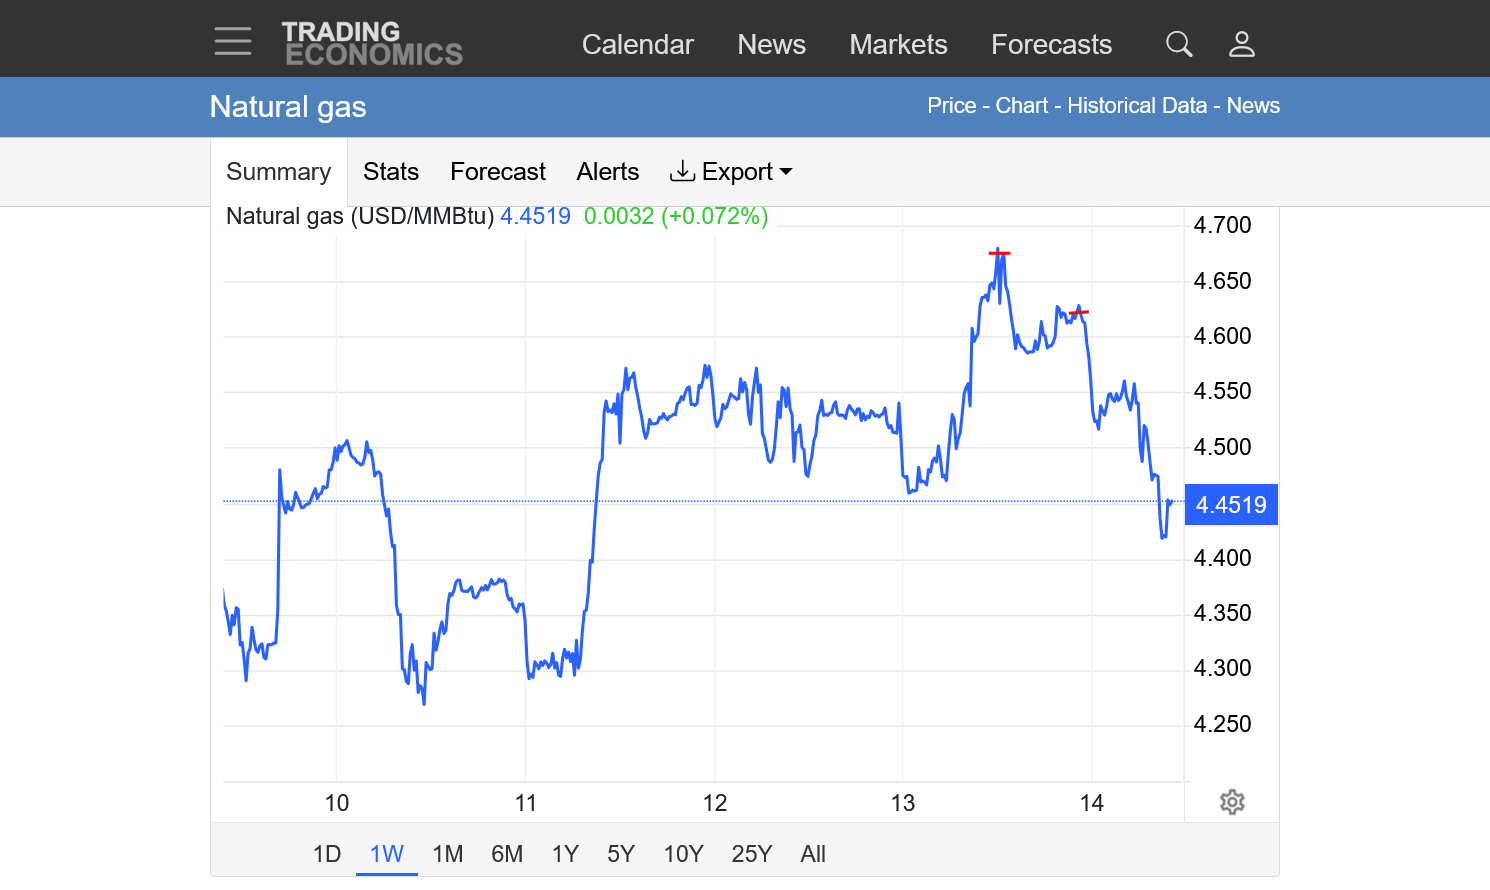Screen dimensions: 1490x890
Task: Select the Summary tab
Action: tap(278, 172)
